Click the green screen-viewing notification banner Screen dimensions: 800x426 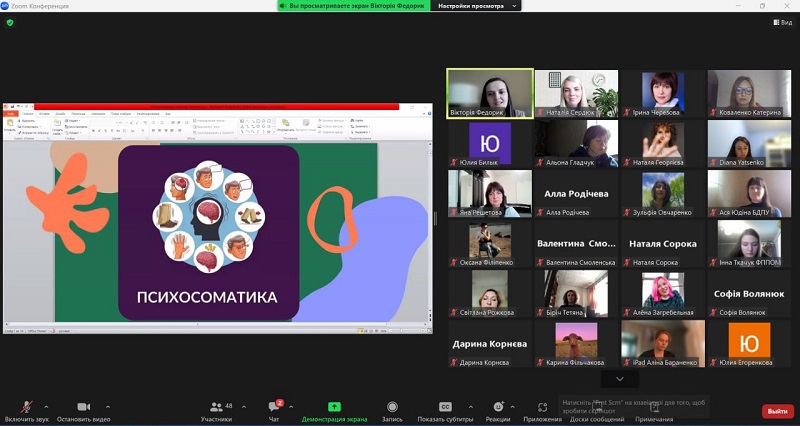(354, 6)
